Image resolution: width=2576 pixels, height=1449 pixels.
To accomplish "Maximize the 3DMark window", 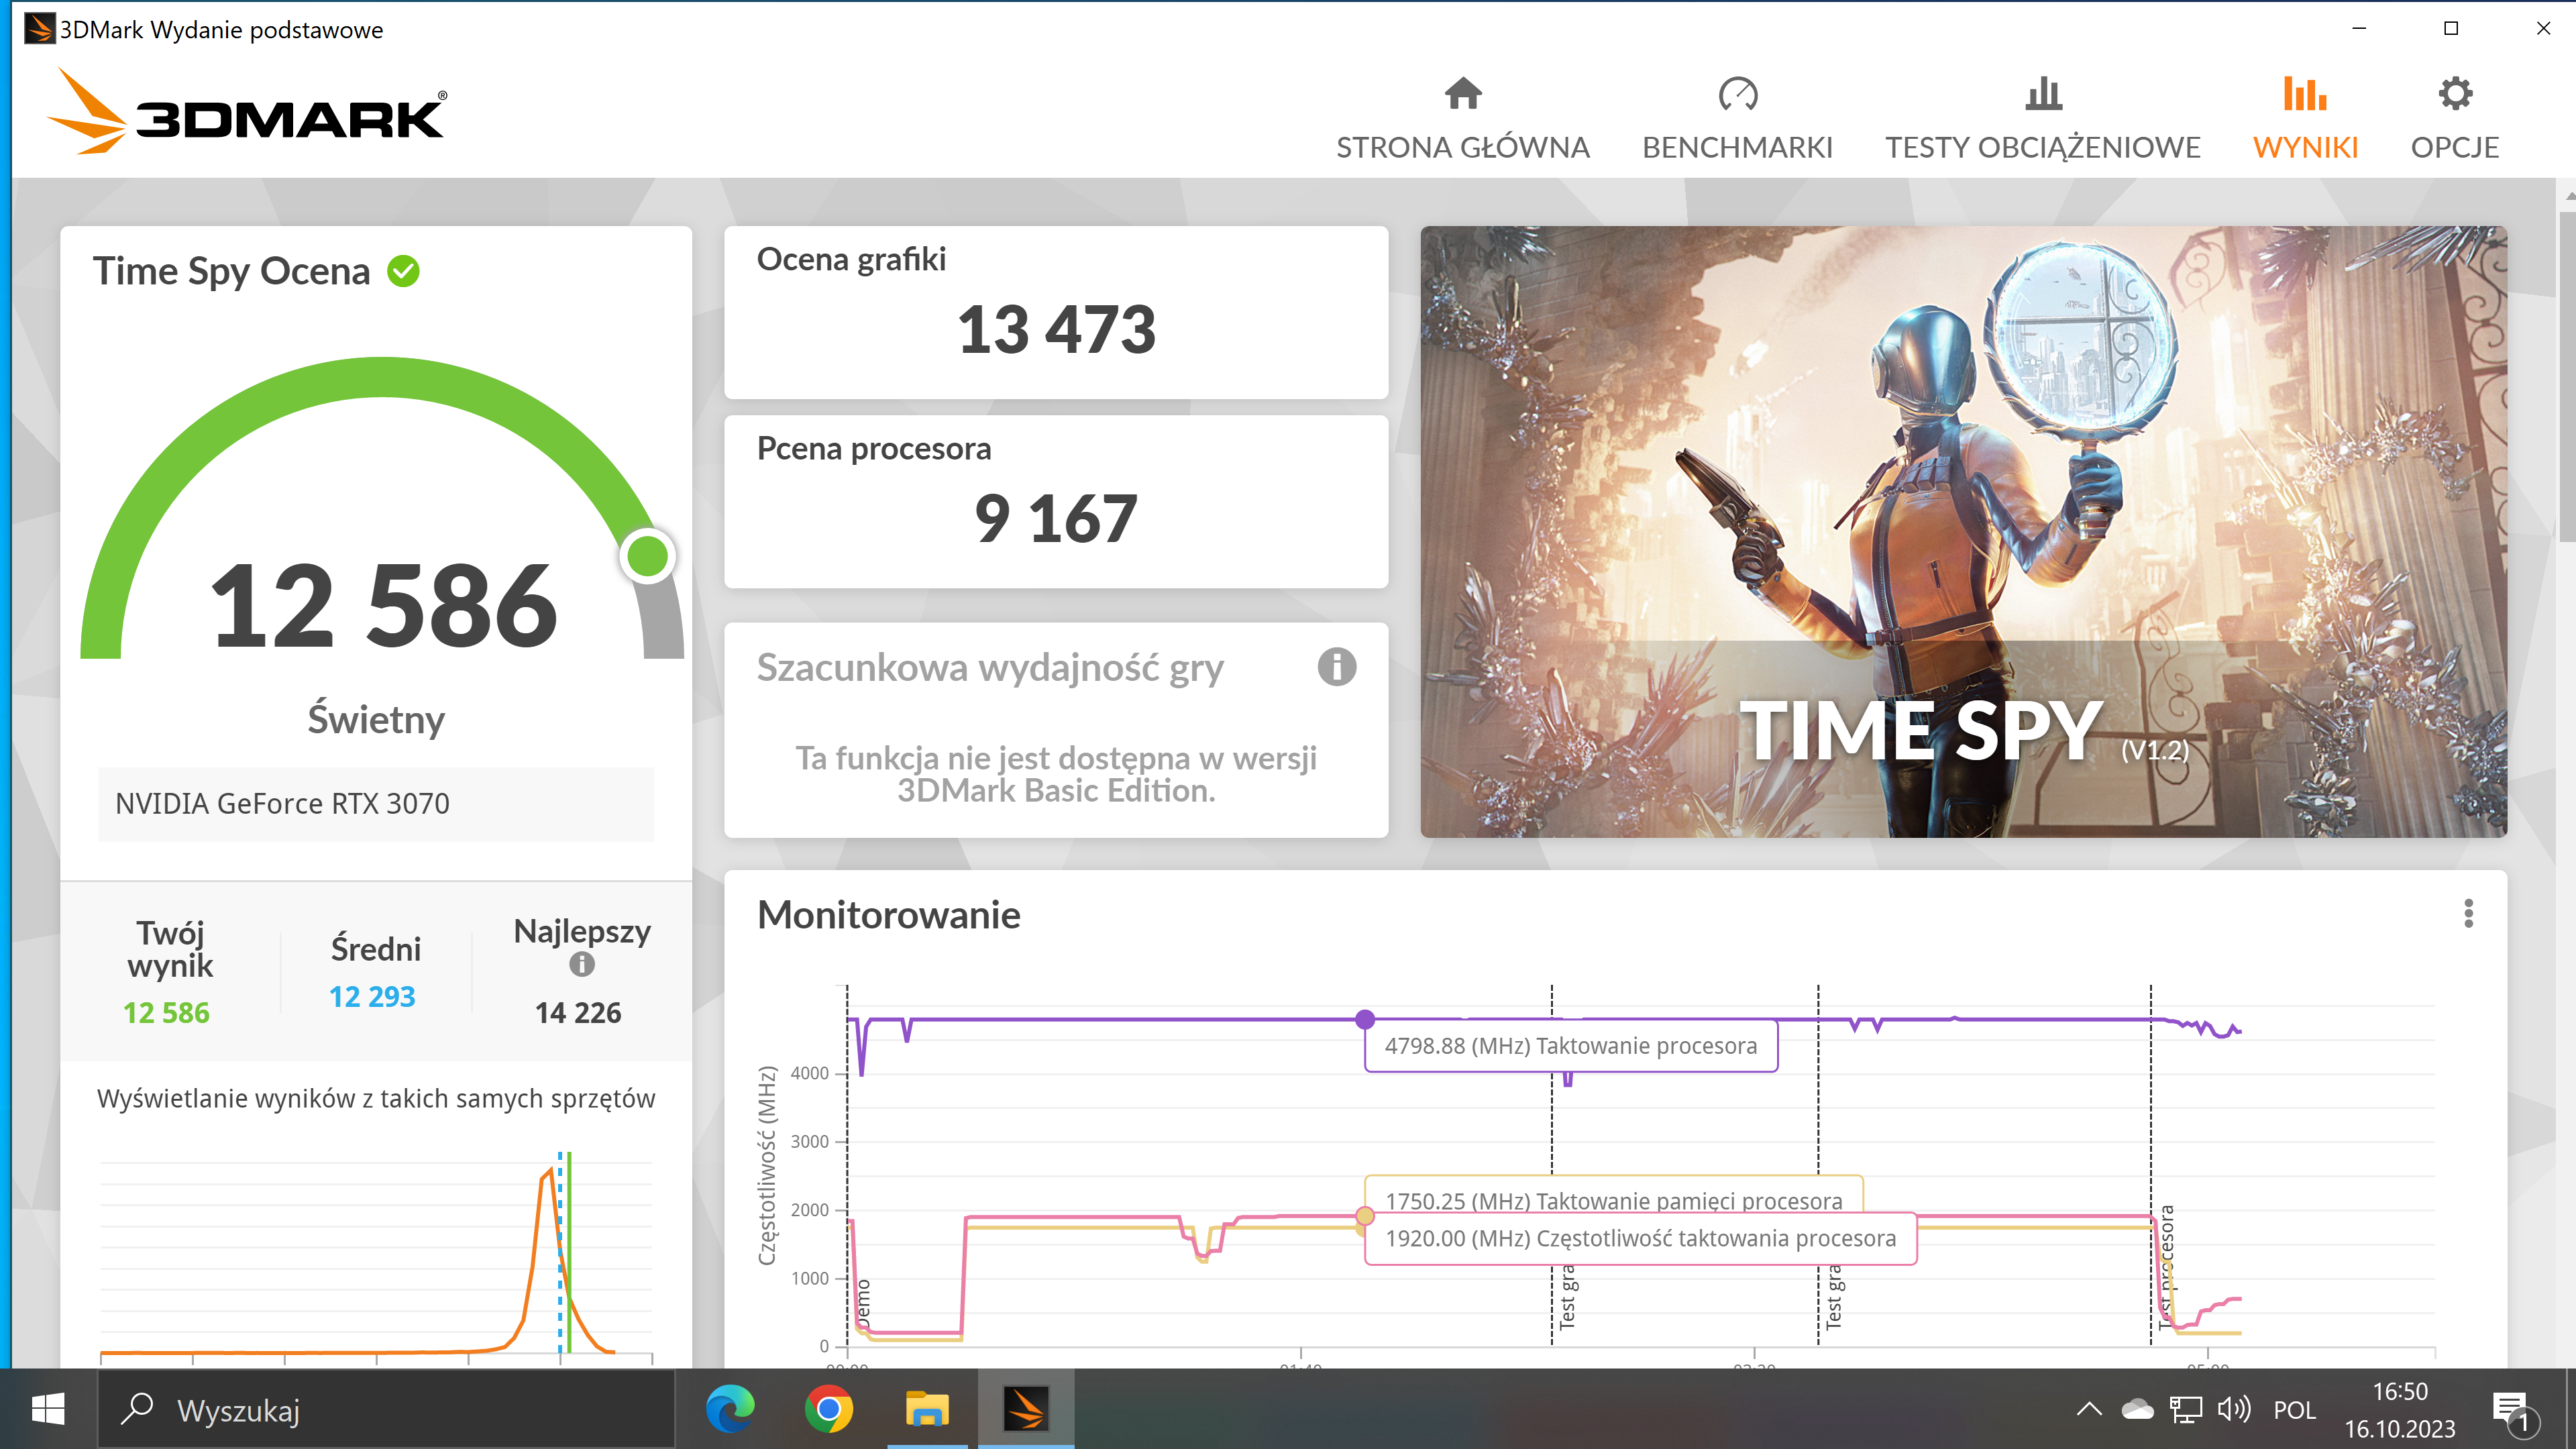I will (2451, 28).
